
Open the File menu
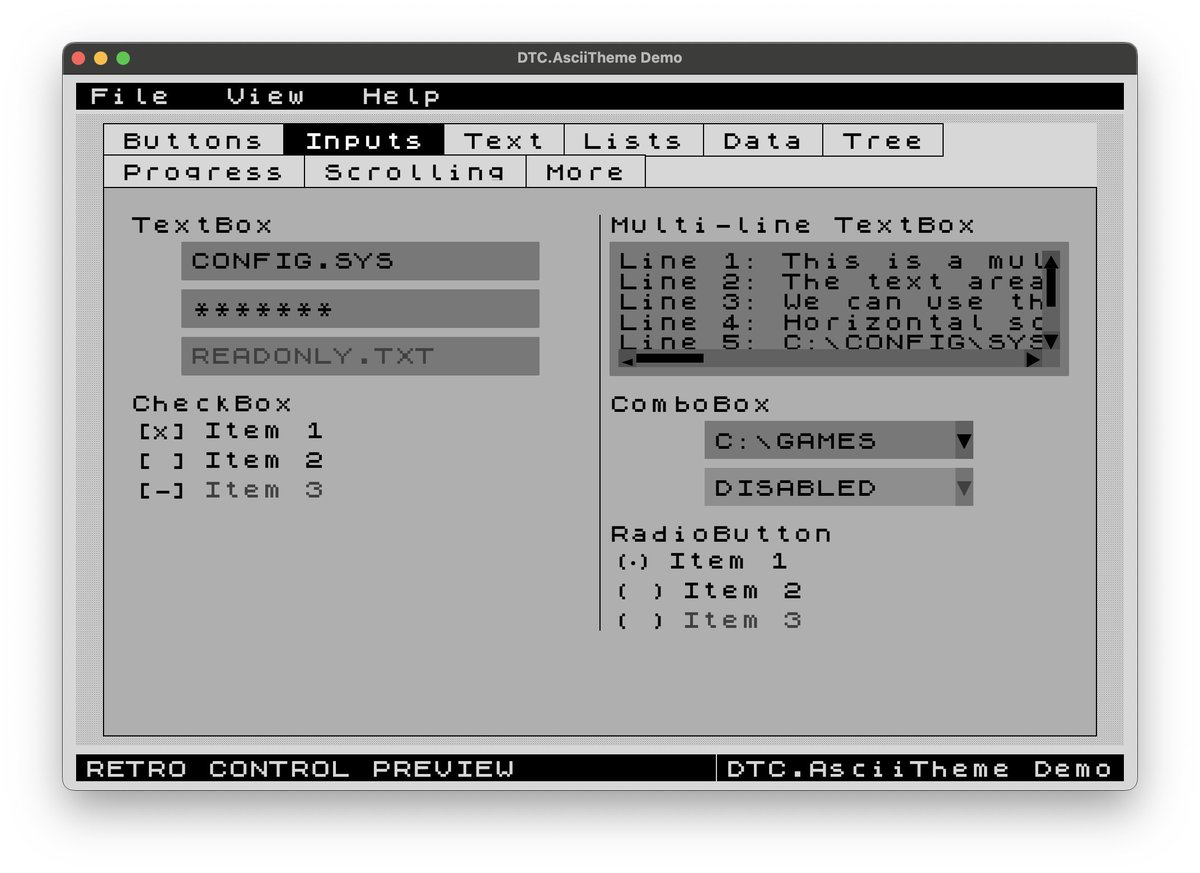[x=130, y=96]
